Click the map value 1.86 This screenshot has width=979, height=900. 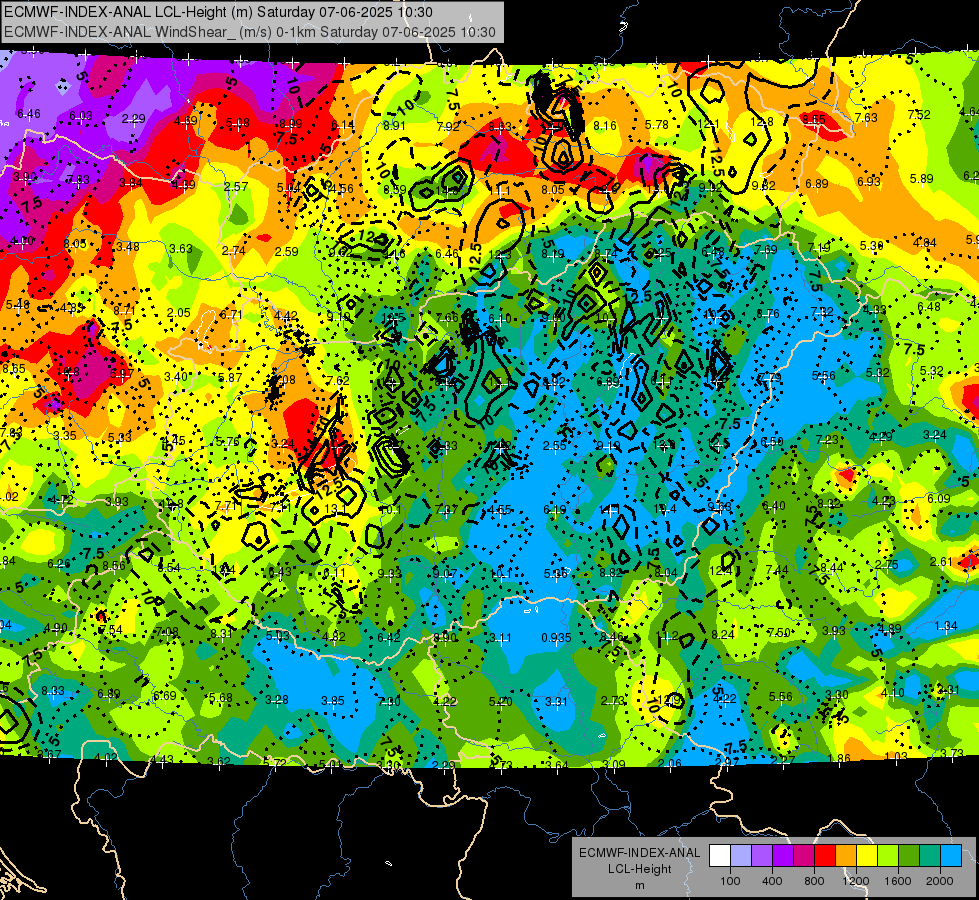pos(839,759)
